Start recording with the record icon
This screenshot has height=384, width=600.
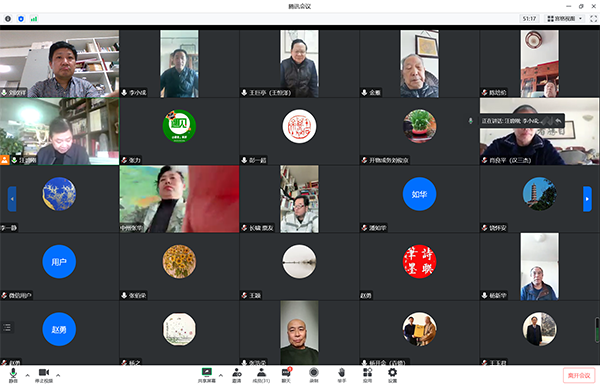[314, 375]
